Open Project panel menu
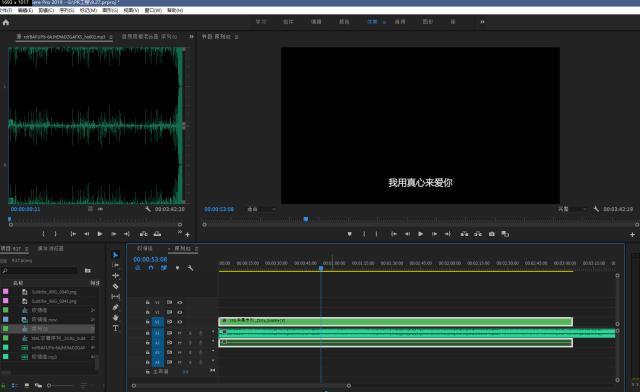This screenshot has width=640, height=392. coord(27,249)
